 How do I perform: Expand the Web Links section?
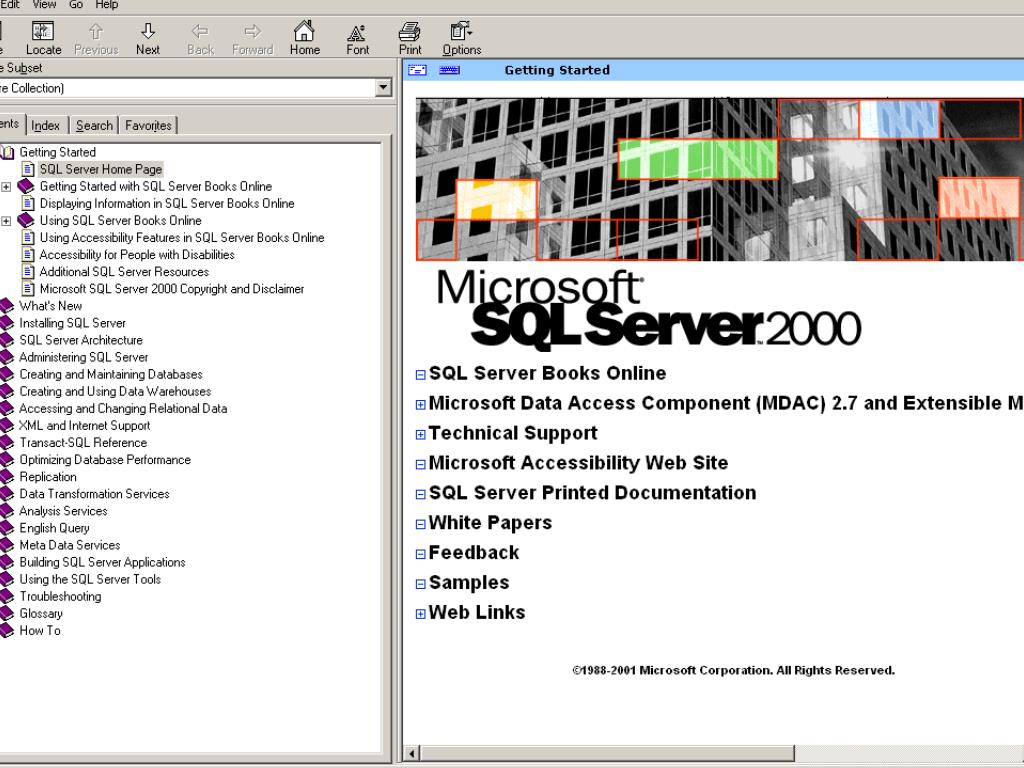point(421,614)
